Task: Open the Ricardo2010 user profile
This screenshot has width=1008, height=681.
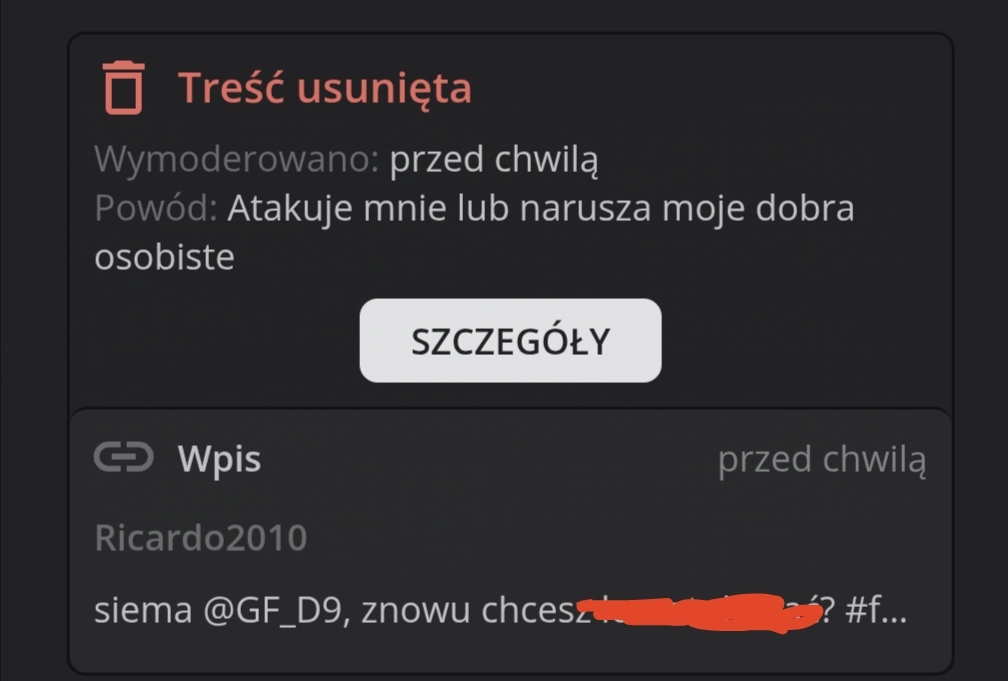Action: click(201, 538)
